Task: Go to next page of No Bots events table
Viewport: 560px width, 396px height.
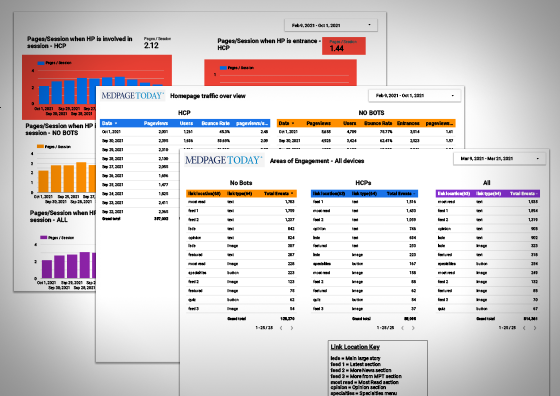Action: (x=292, y=328)
